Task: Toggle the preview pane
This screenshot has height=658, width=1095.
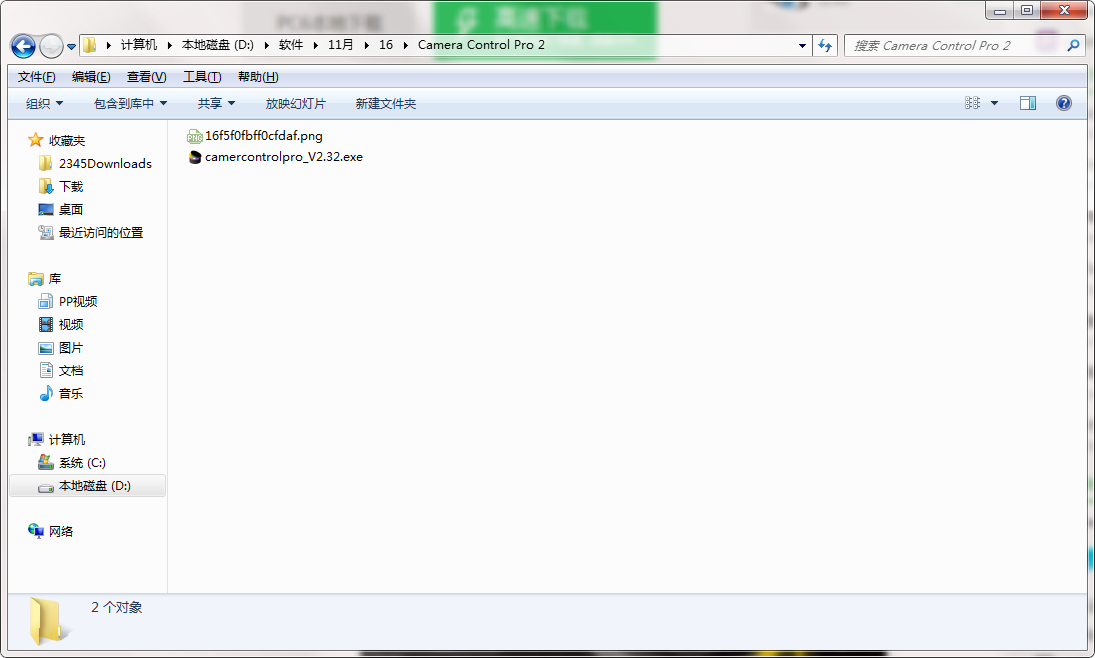Action: coord(1028,103)
